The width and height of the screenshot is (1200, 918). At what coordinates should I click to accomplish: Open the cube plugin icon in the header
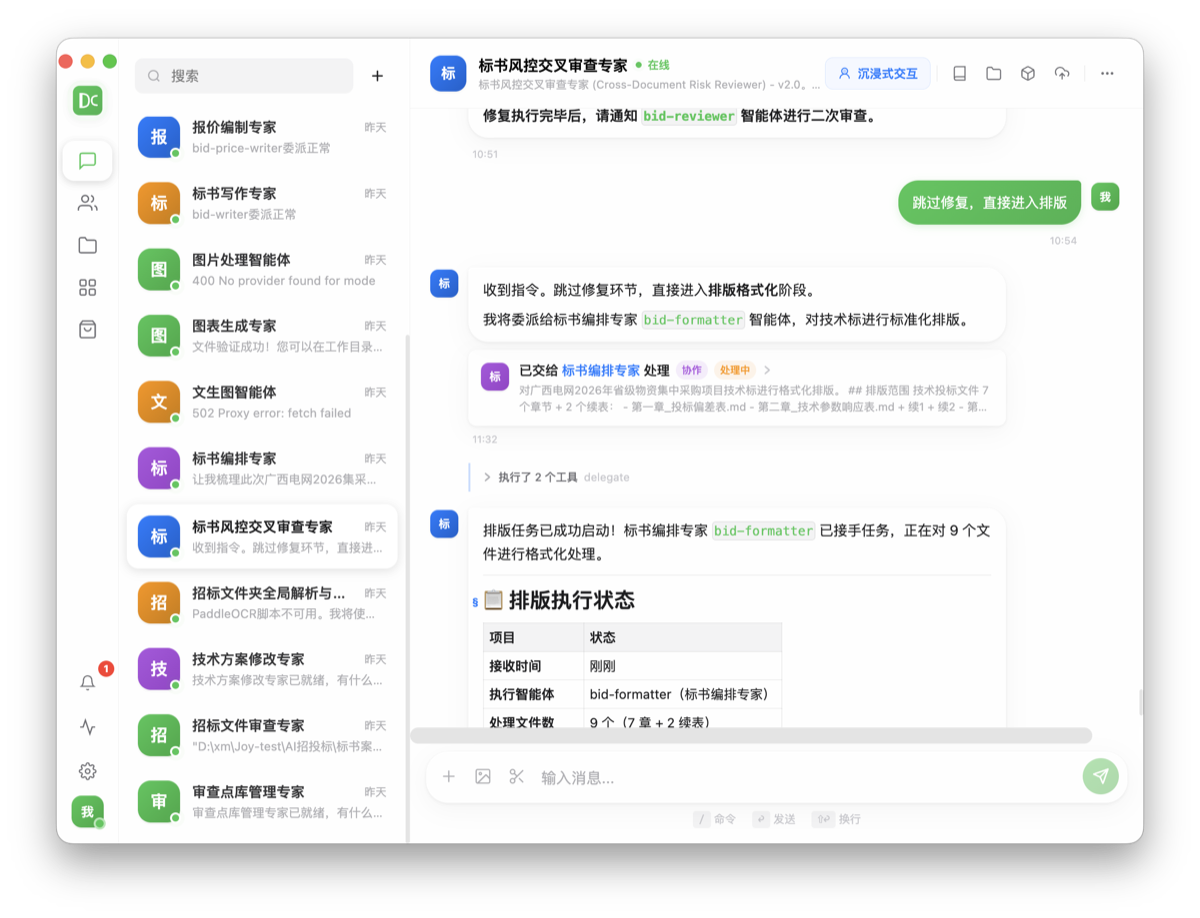pos(1026,73)
